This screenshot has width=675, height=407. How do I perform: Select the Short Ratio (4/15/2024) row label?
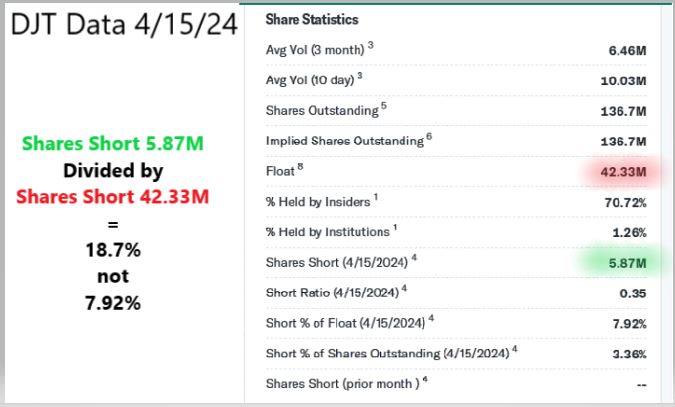click(329, 293)
